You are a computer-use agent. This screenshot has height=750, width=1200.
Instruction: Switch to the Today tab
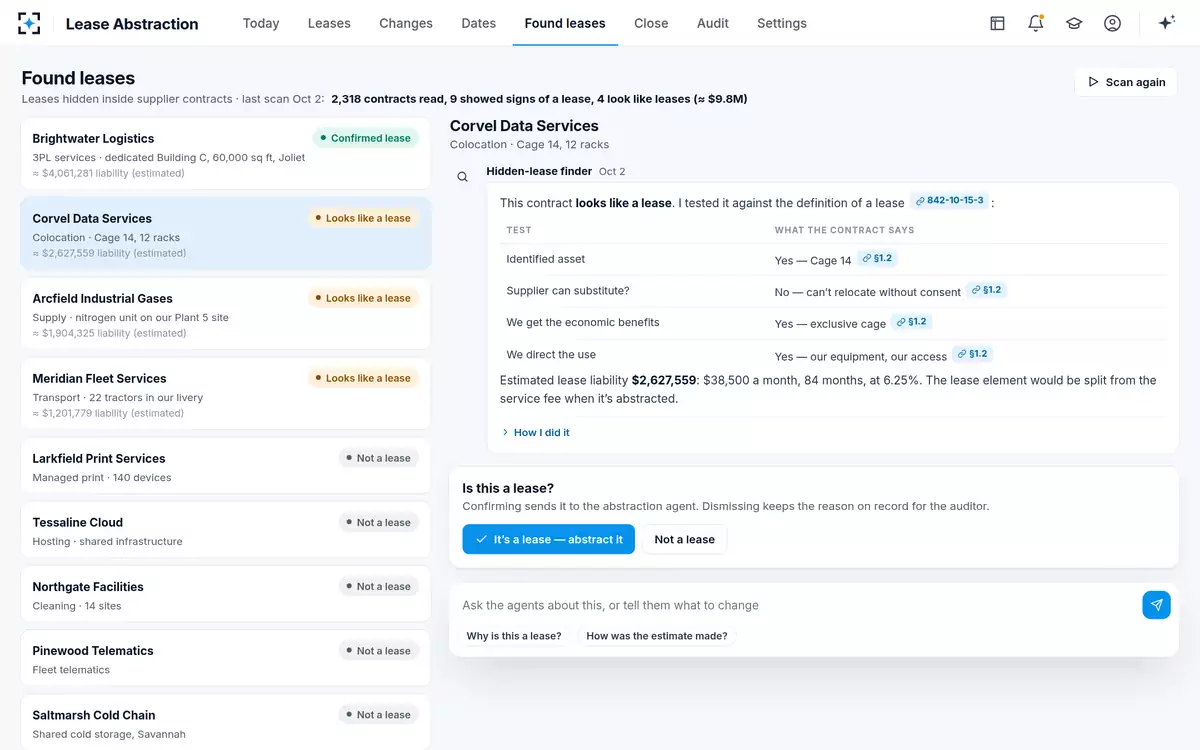tap(261, 23)
